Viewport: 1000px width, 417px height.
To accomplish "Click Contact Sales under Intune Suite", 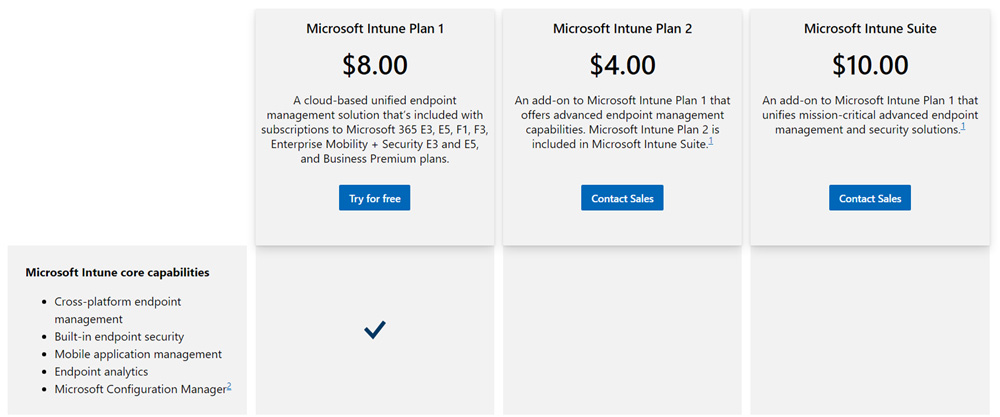I will pos(870,198).
